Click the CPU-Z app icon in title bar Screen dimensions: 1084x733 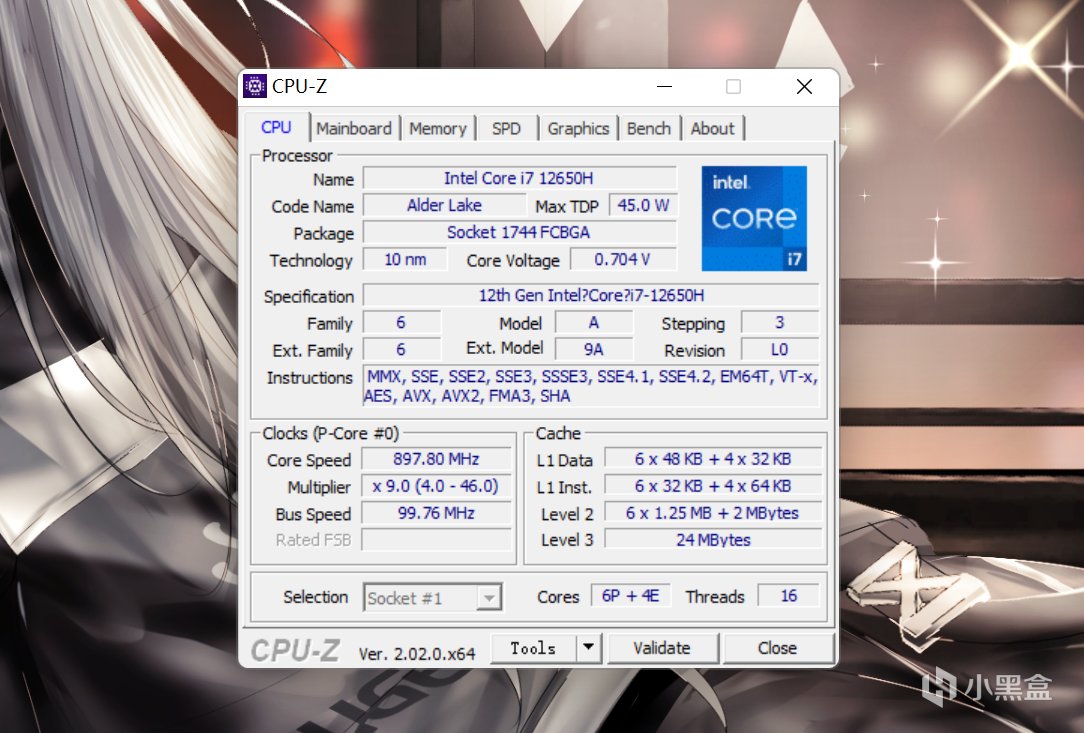tap(254, 86)
